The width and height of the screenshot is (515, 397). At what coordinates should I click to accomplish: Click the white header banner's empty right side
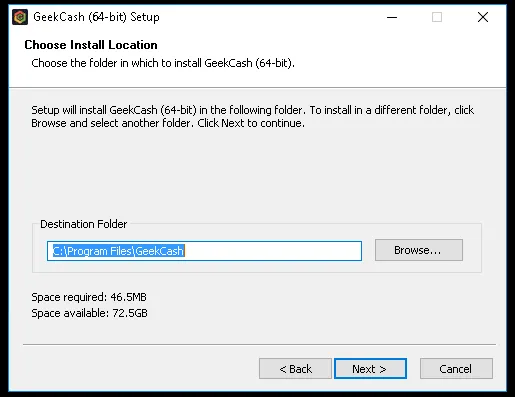(x=400, y=58)
